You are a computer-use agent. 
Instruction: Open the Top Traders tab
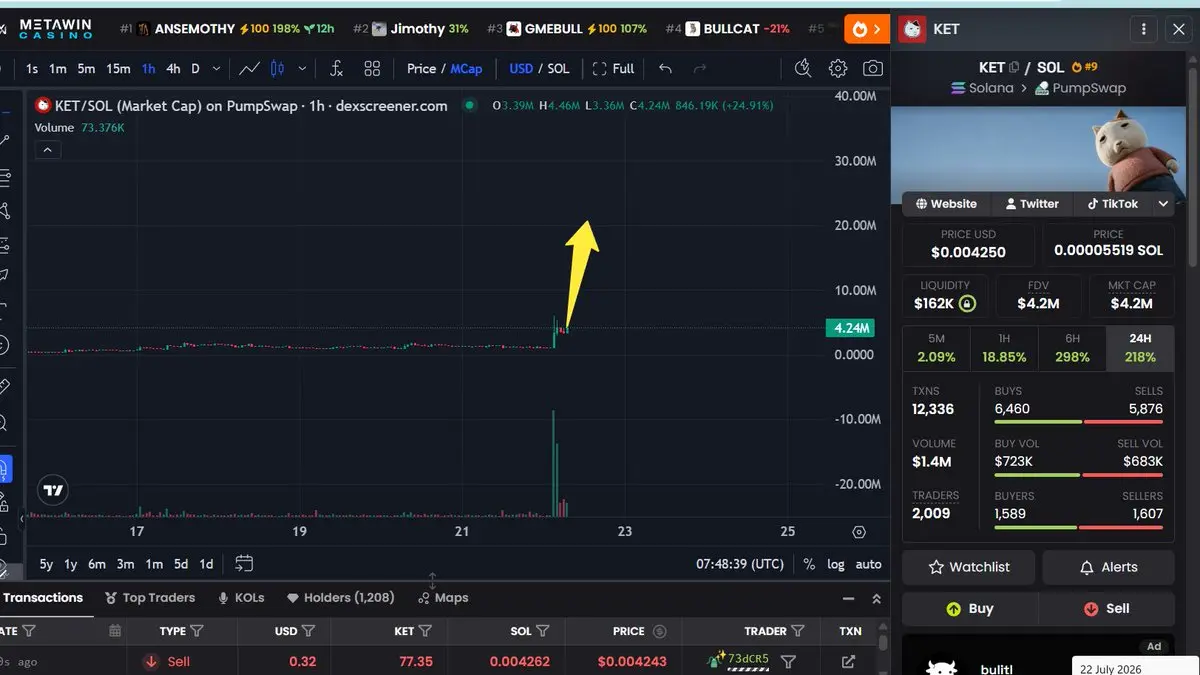click(150, 597)
